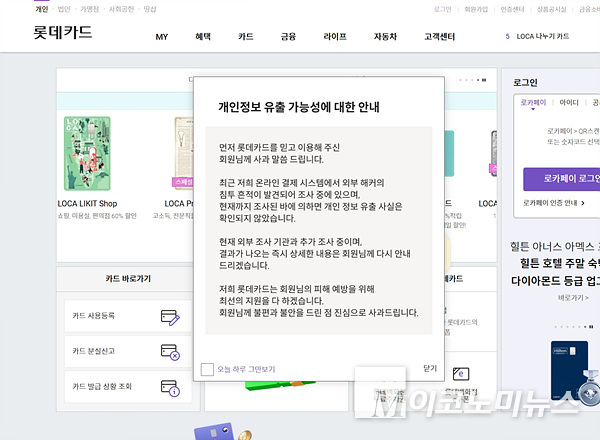This screenshot has height=440, width=600.
Task: Click the 카드 분실신고 row label
Action: [93, 351]
